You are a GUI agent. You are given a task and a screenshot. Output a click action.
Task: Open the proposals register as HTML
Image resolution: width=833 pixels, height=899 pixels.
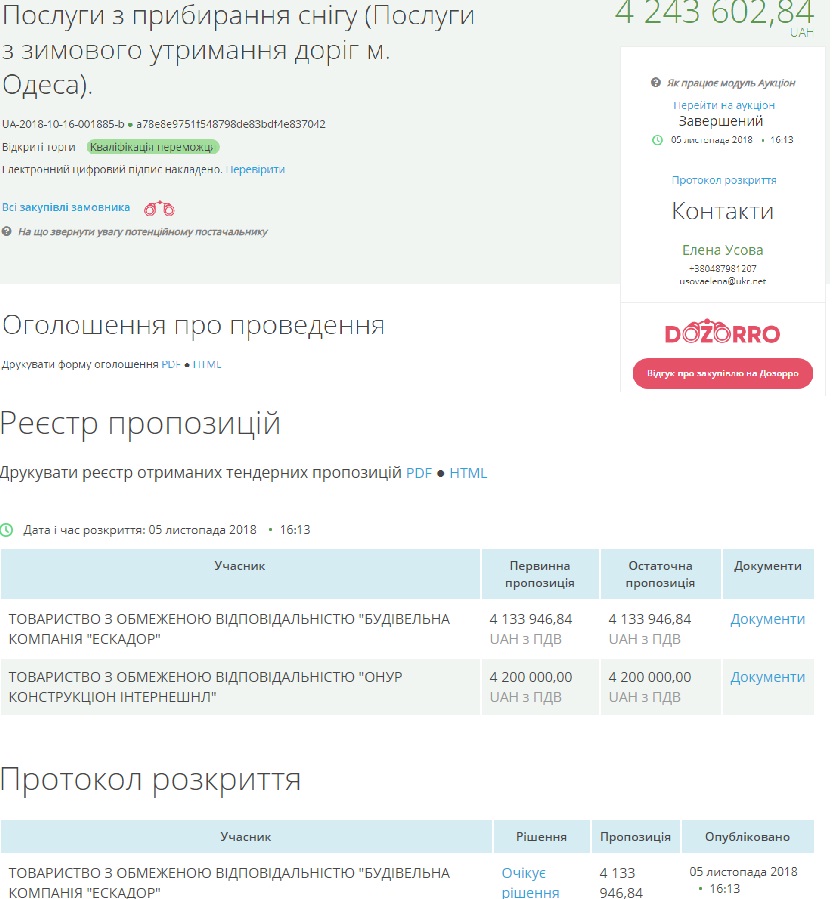coord(468,473)
